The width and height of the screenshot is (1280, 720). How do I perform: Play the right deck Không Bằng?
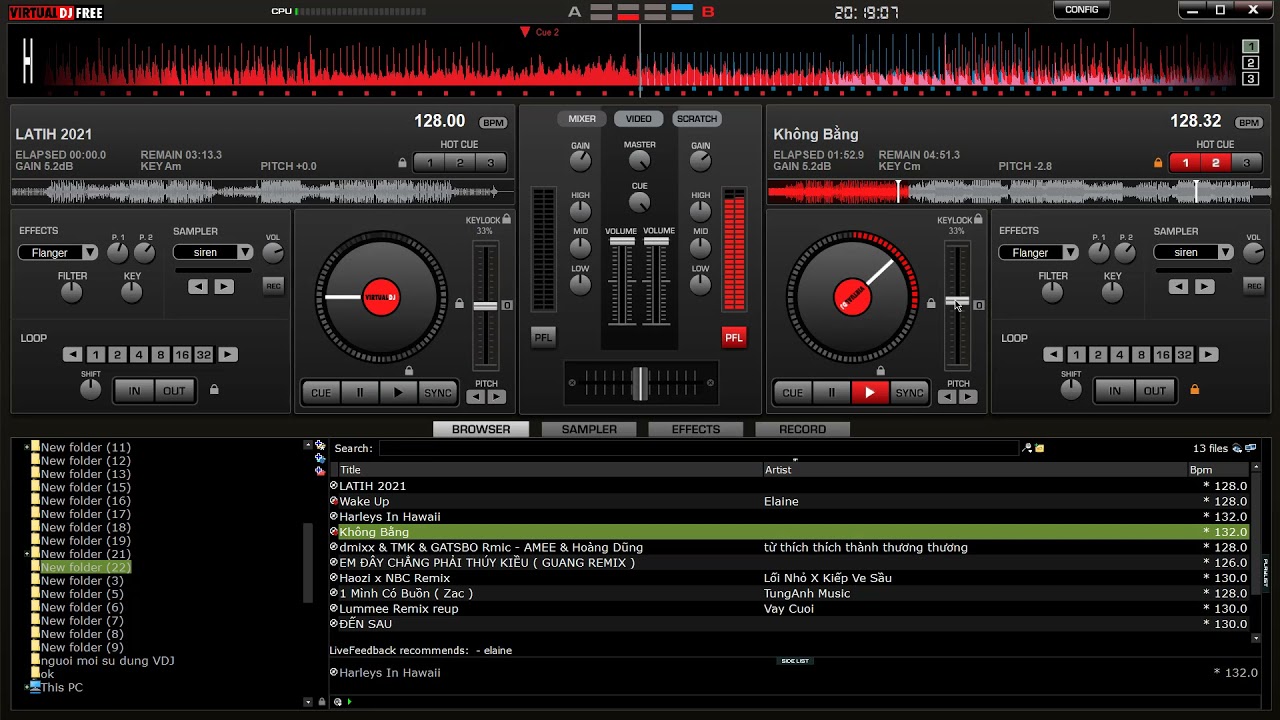[x=869, y=393]
